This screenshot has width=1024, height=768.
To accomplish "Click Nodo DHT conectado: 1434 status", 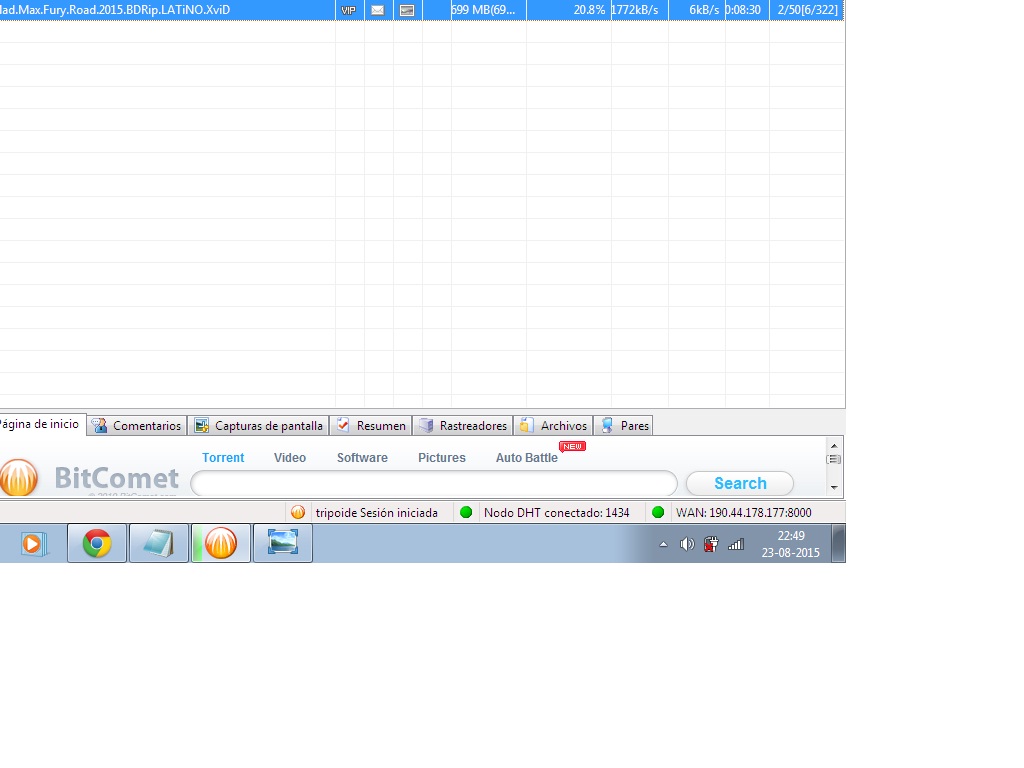I will (x=556, y=513).
